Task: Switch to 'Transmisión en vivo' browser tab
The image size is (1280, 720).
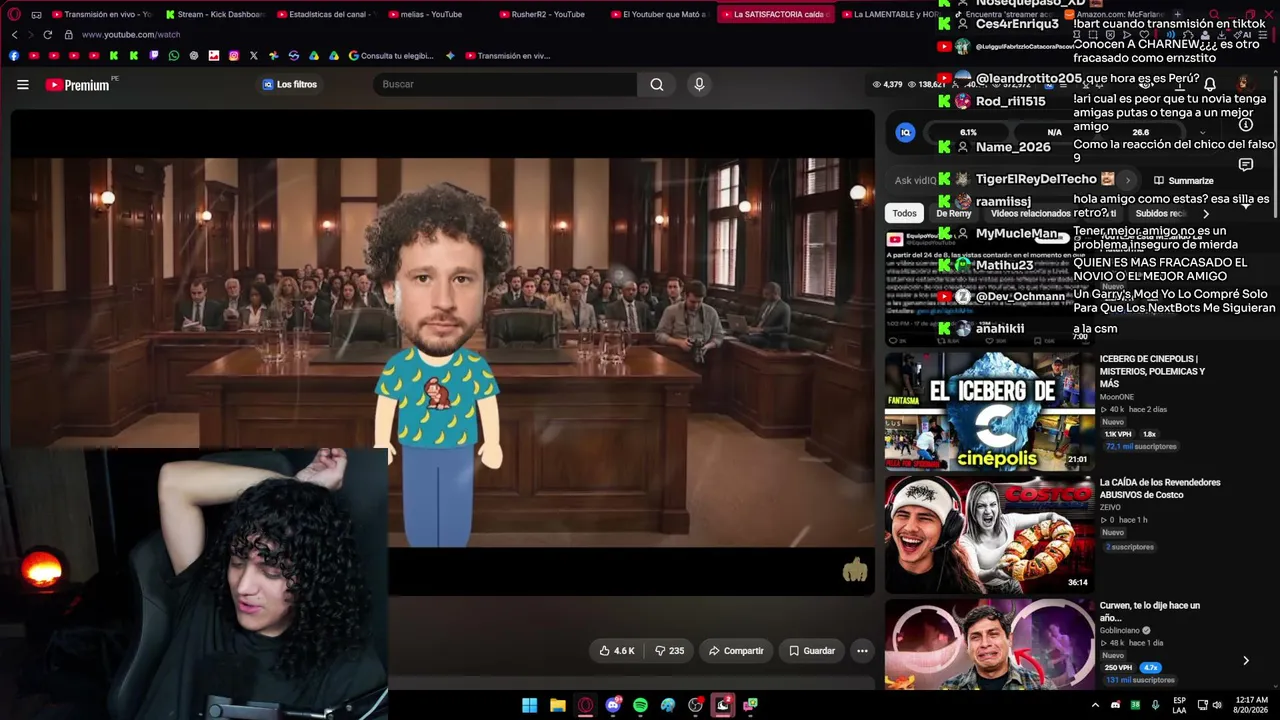Action: [x=100, y=14]
